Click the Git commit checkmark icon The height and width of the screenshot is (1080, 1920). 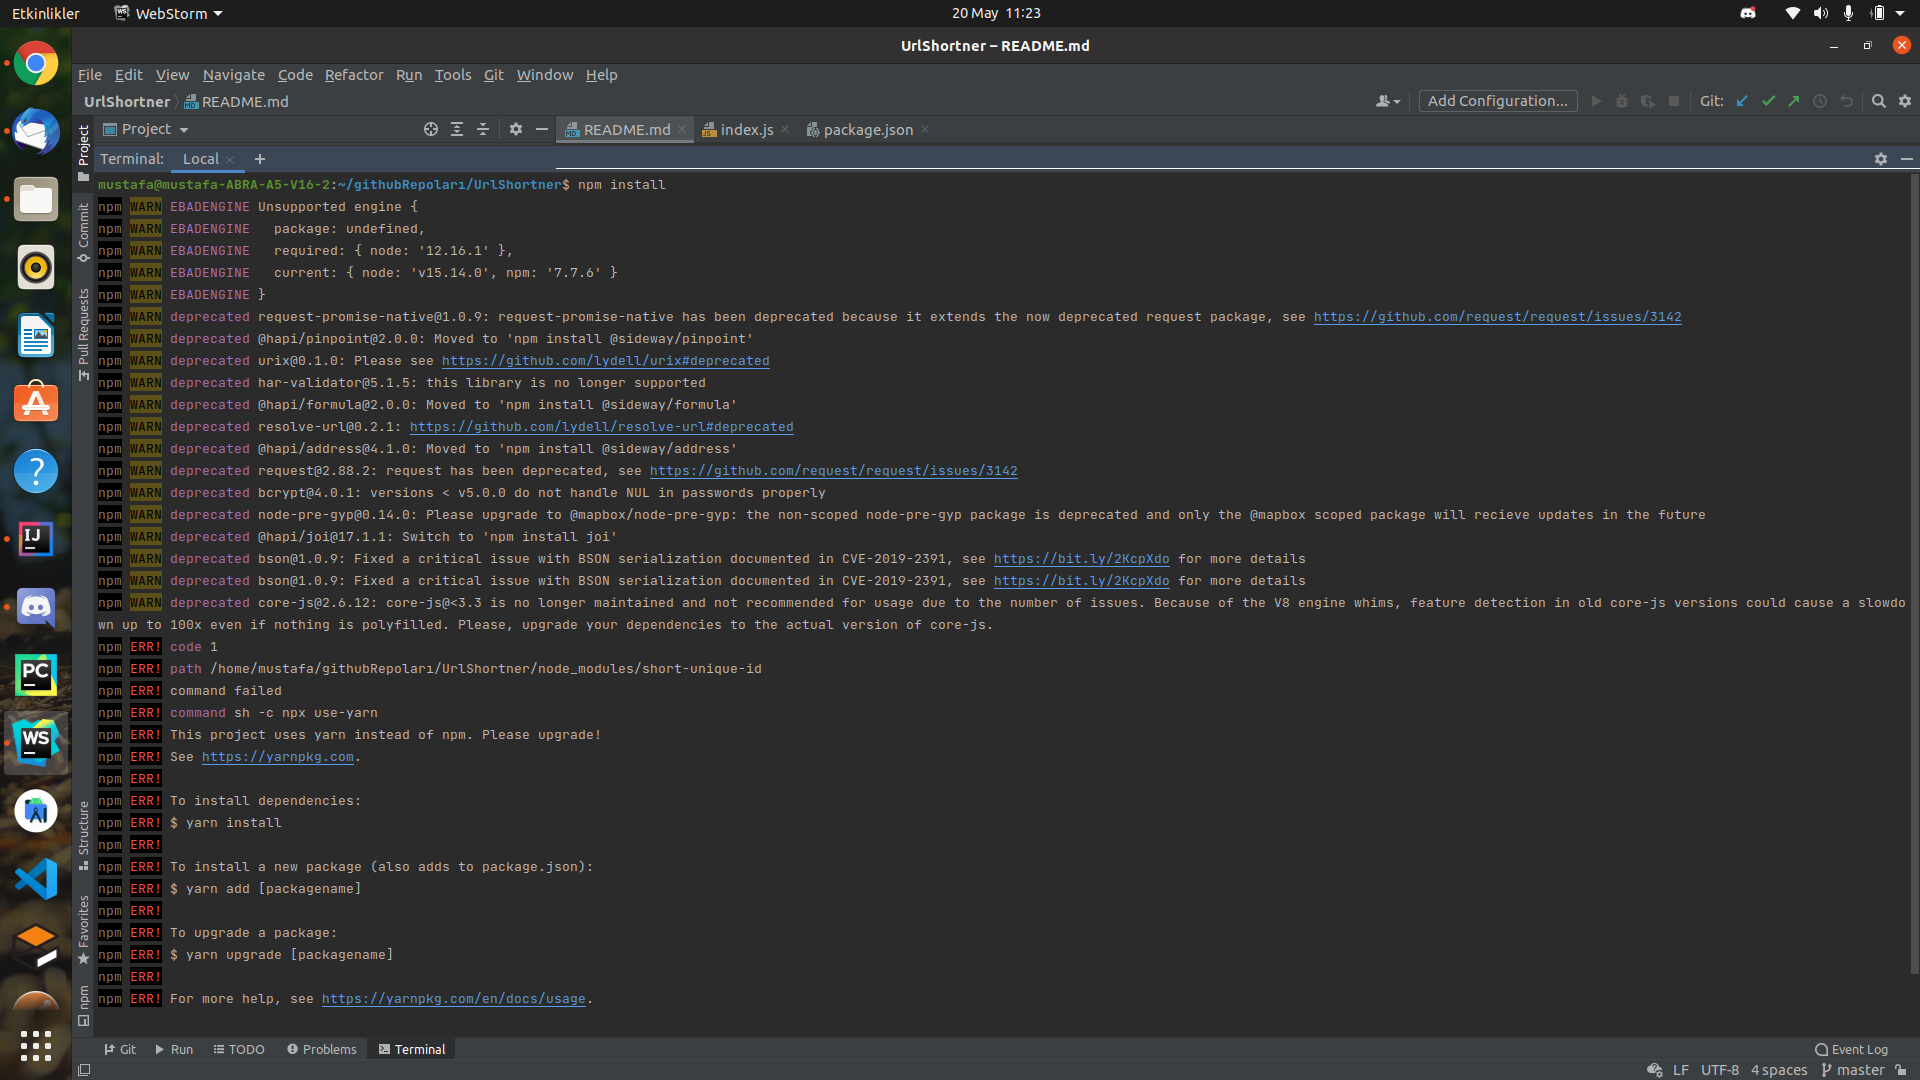click(x=1768, y=101)
